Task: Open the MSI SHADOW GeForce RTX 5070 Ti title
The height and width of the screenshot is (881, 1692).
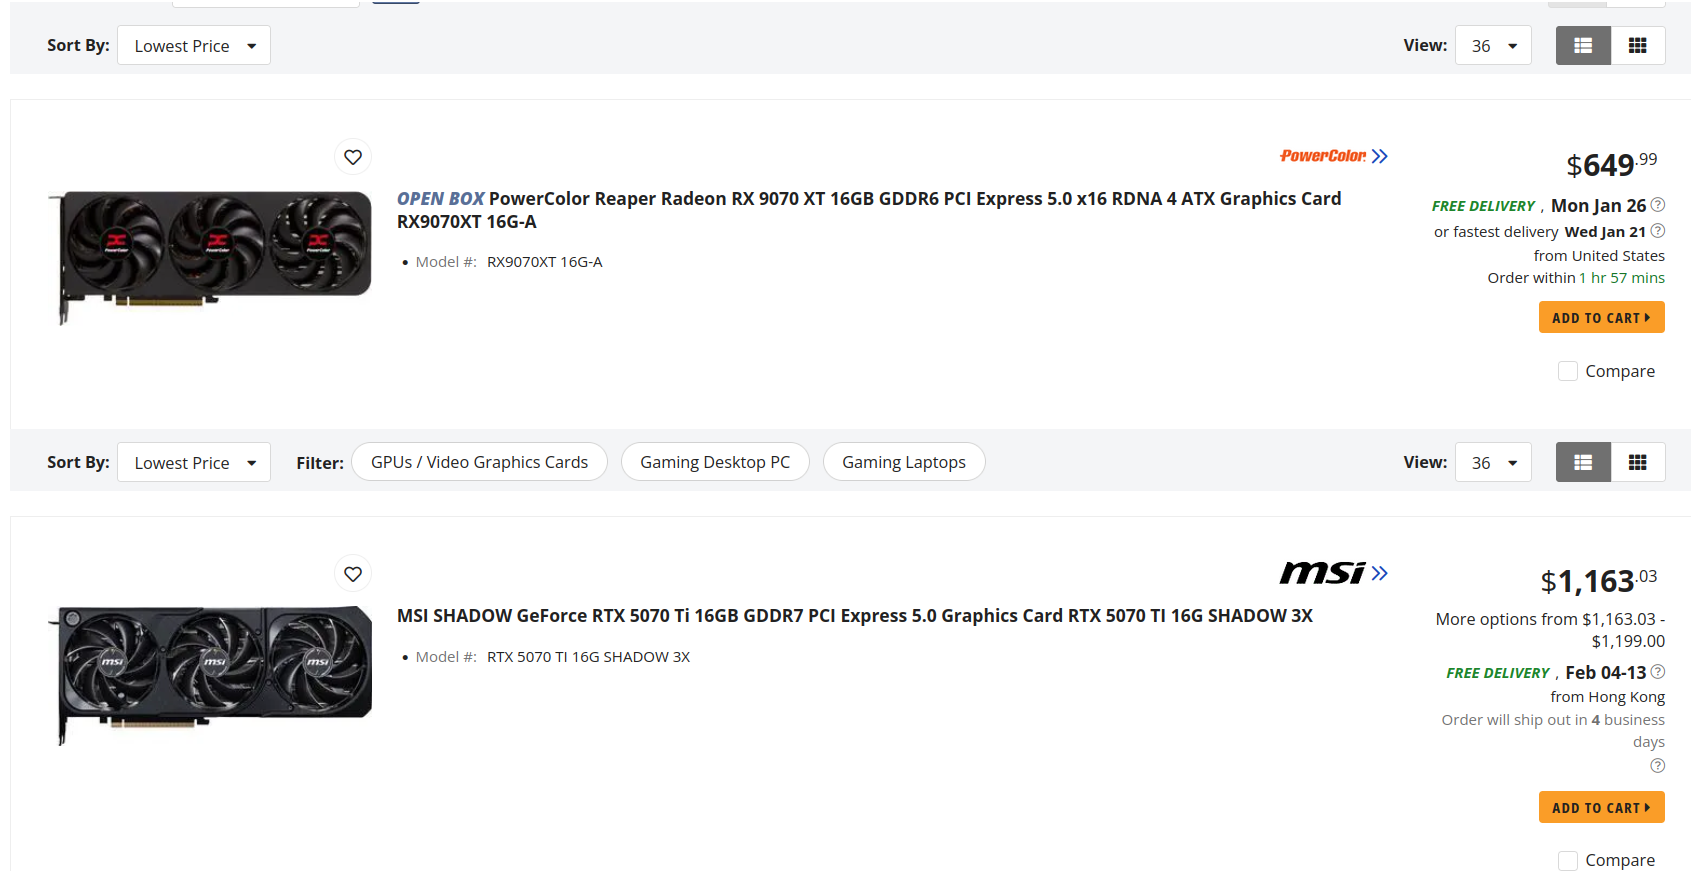Action: coord(855,616)
